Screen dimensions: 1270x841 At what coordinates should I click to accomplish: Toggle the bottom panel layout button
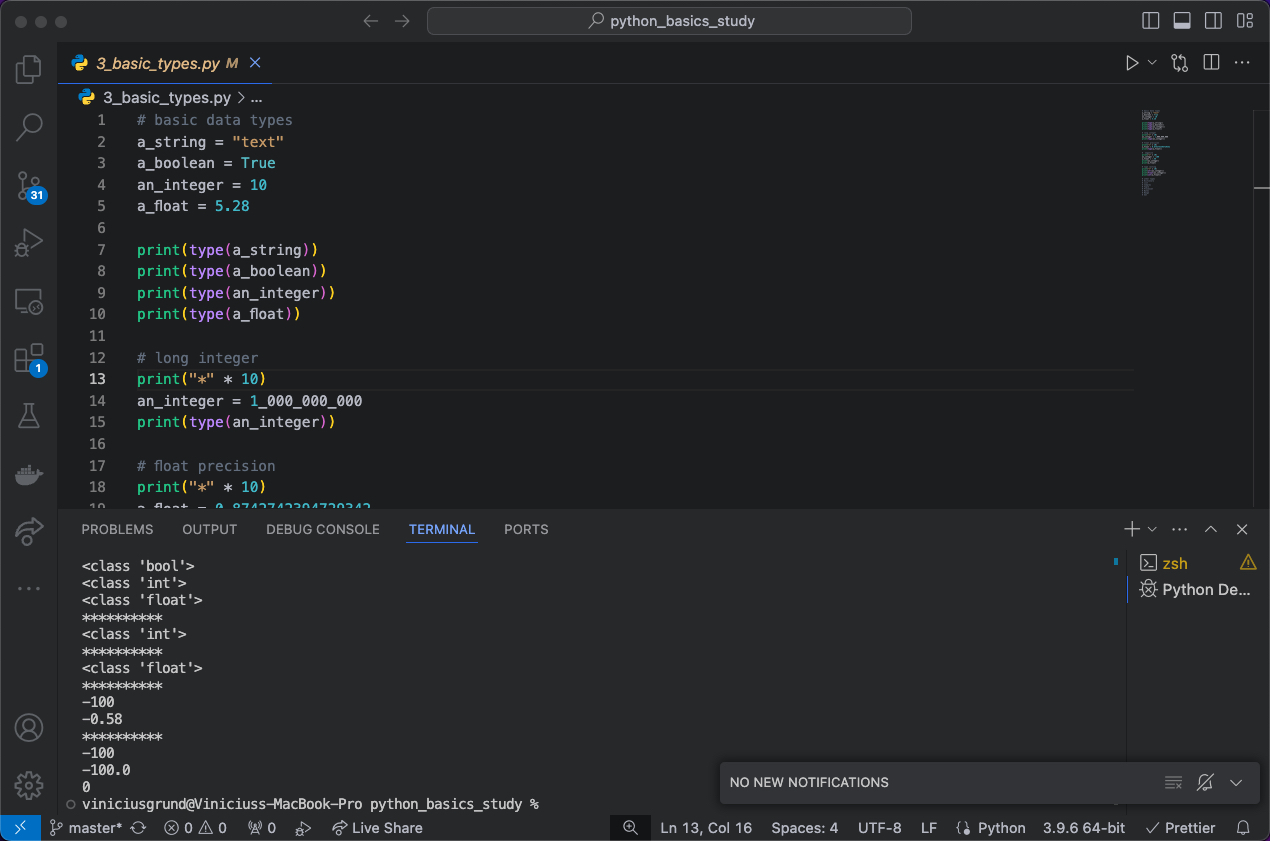click(1182, 20)
